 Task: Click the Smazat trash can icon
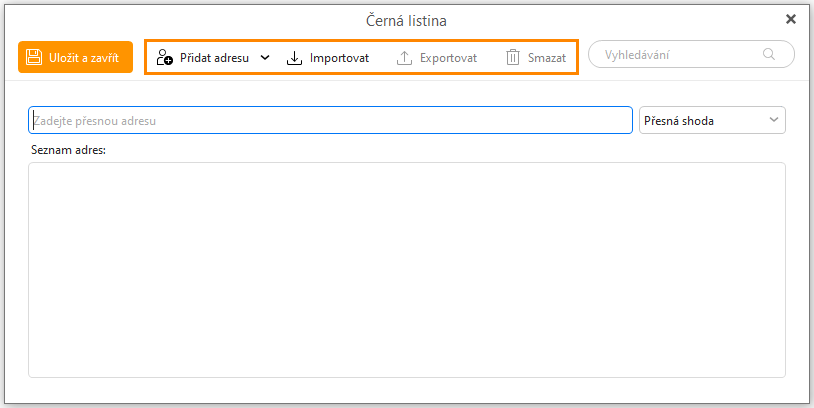pos(513,58)
